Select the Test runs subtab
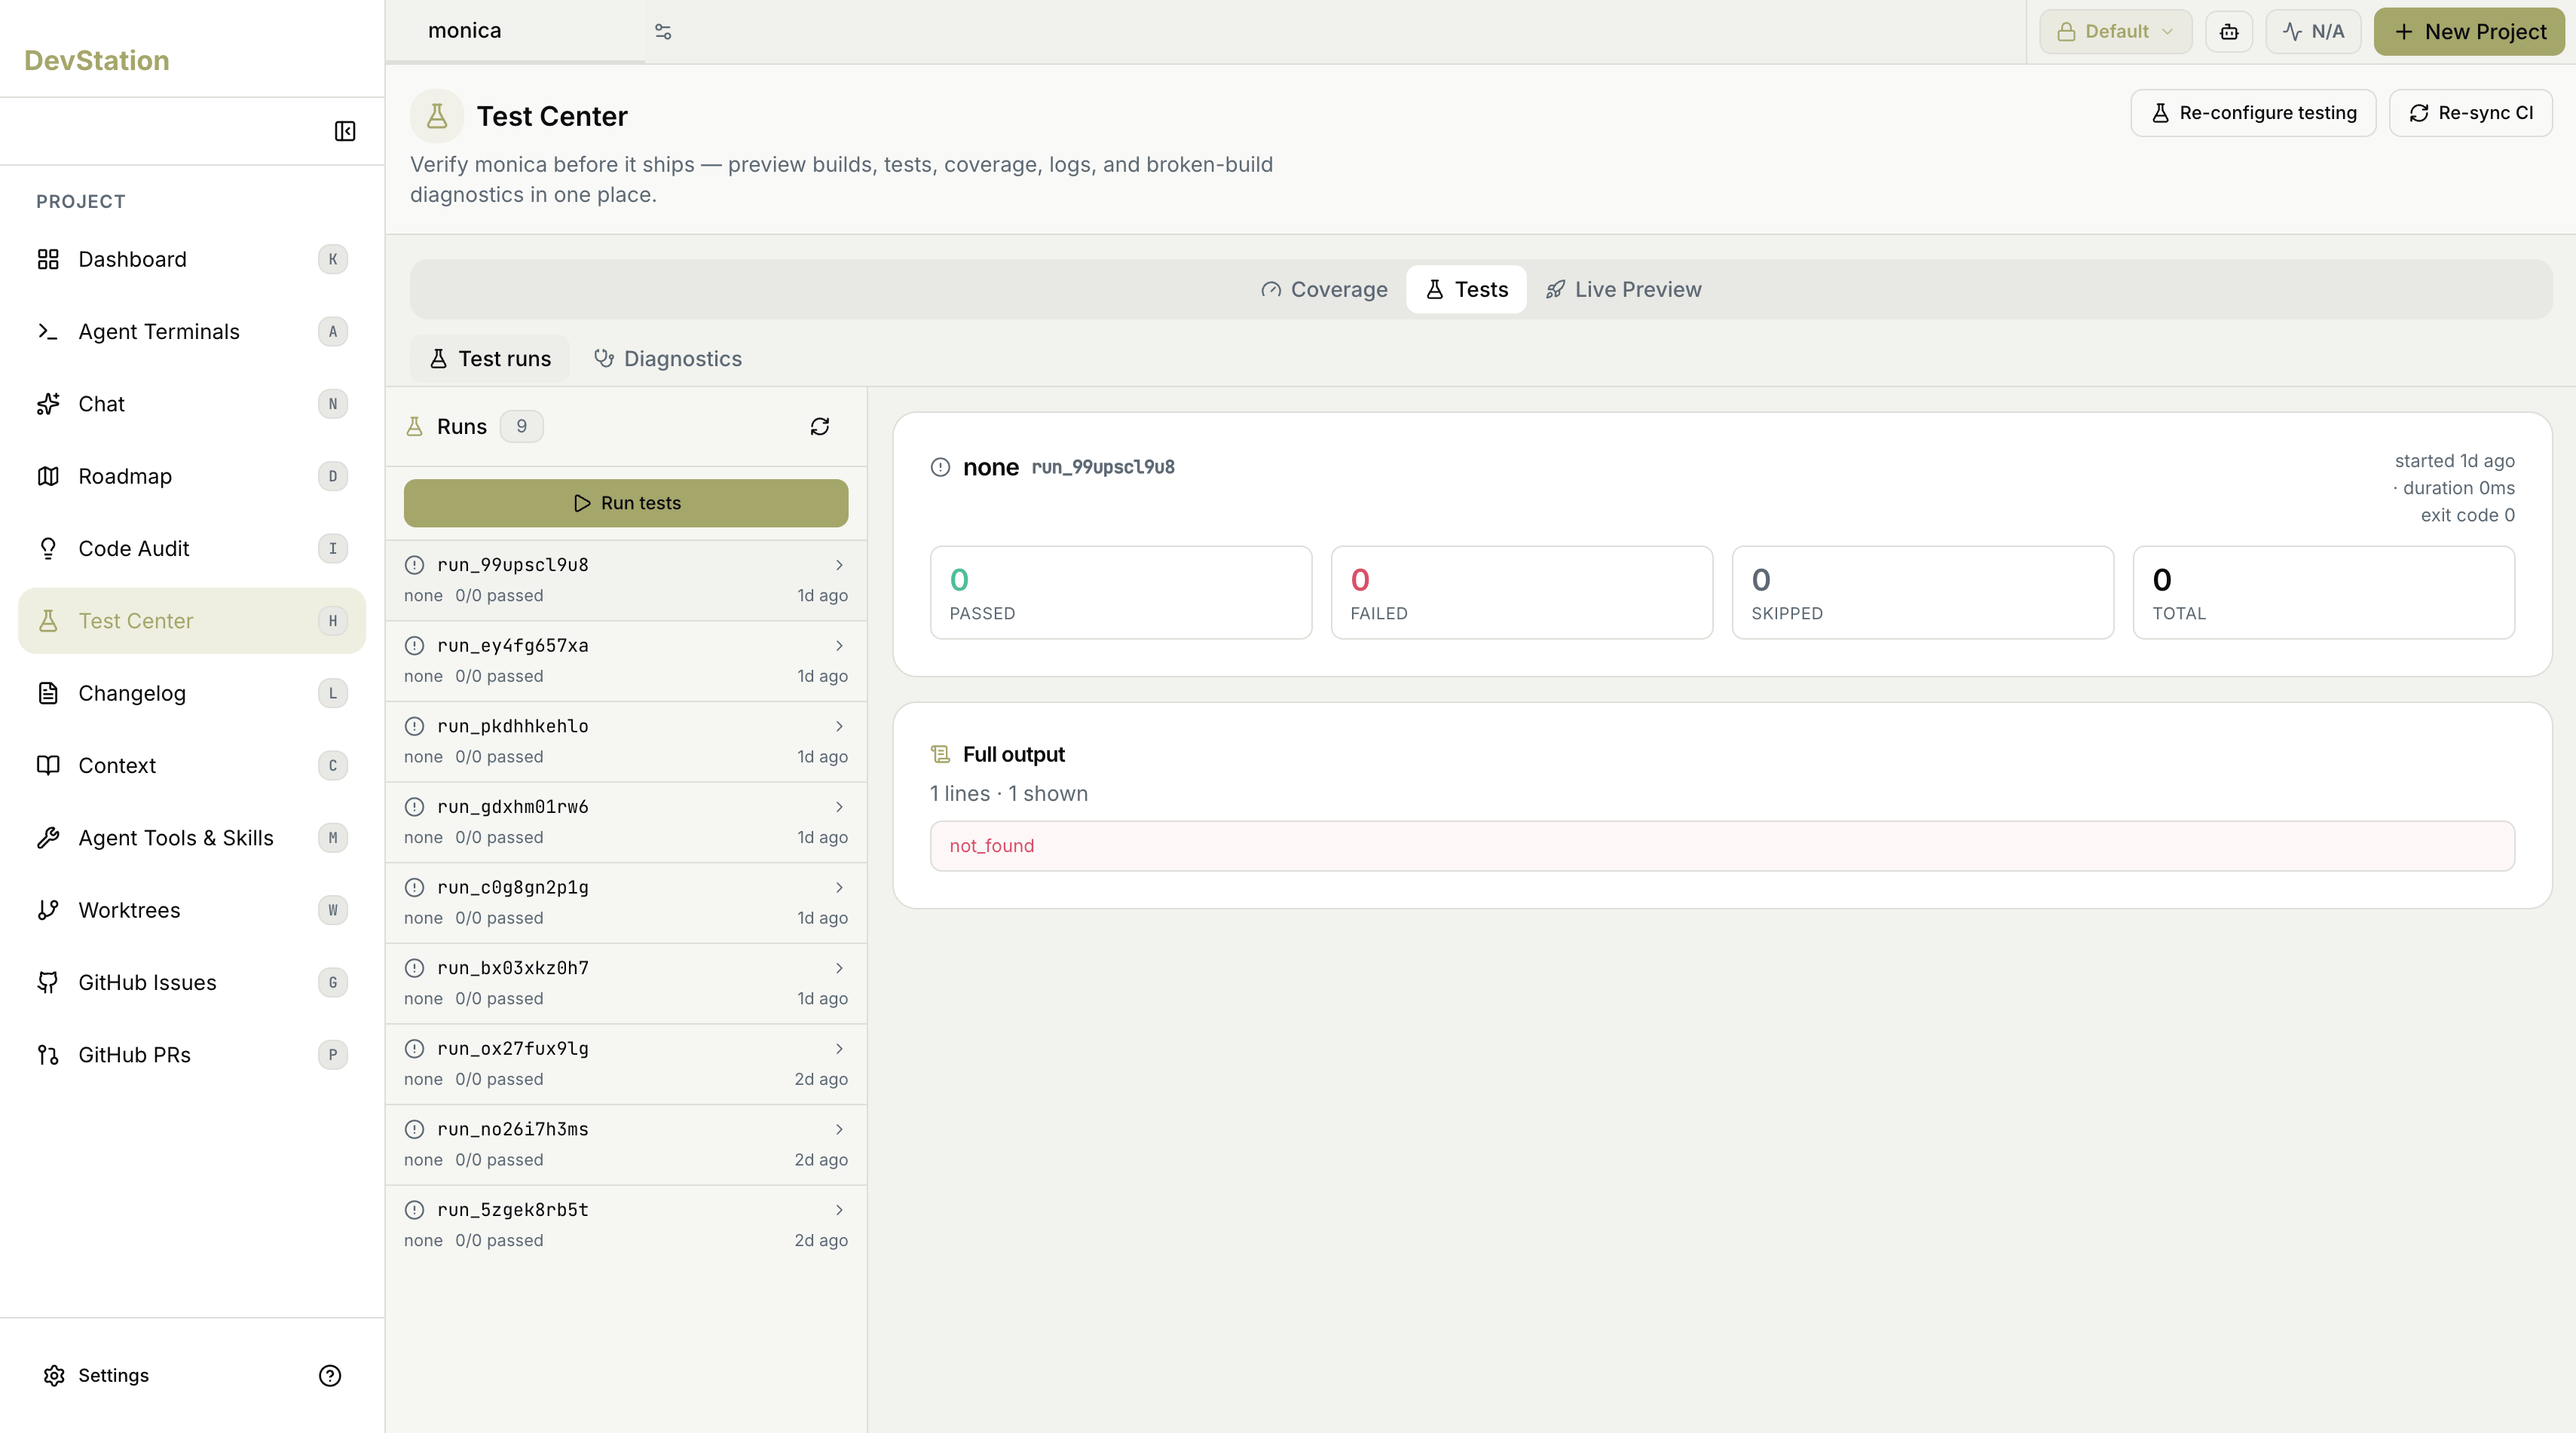Viewport: 2576px width, 1433px height. [490, 359]
